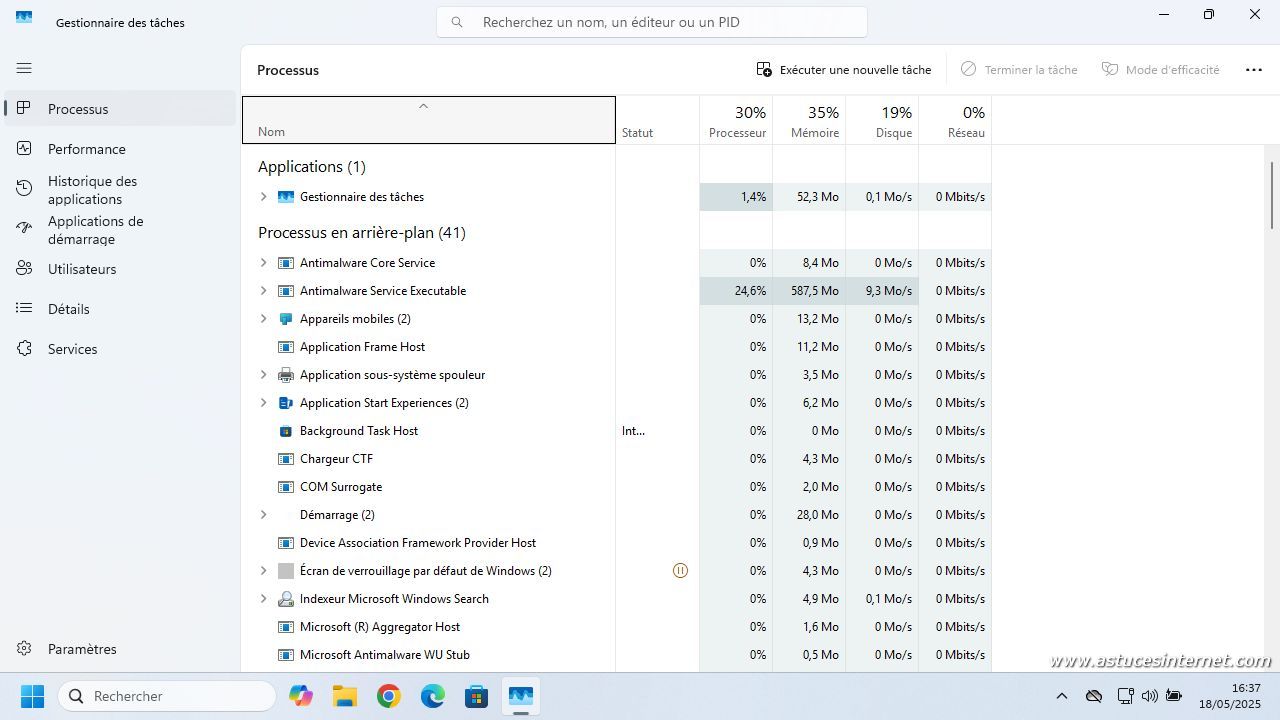Sort by the Réseau column header

(955, 120)
